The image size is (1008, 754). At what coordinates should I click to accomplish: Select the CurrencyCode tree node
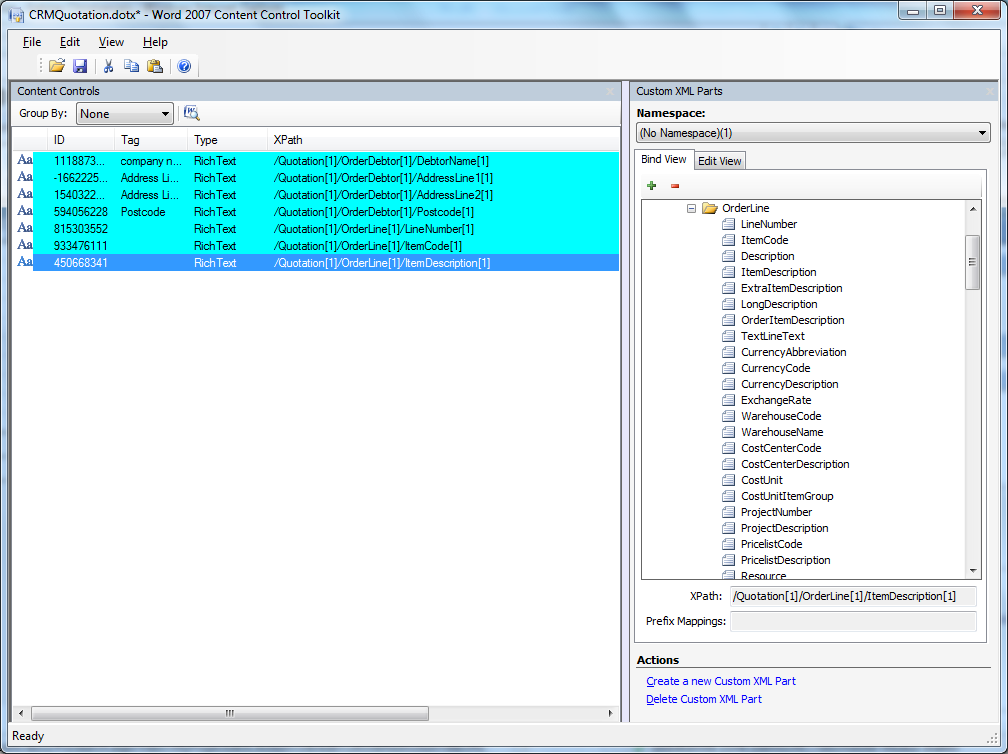coord(775,368)
